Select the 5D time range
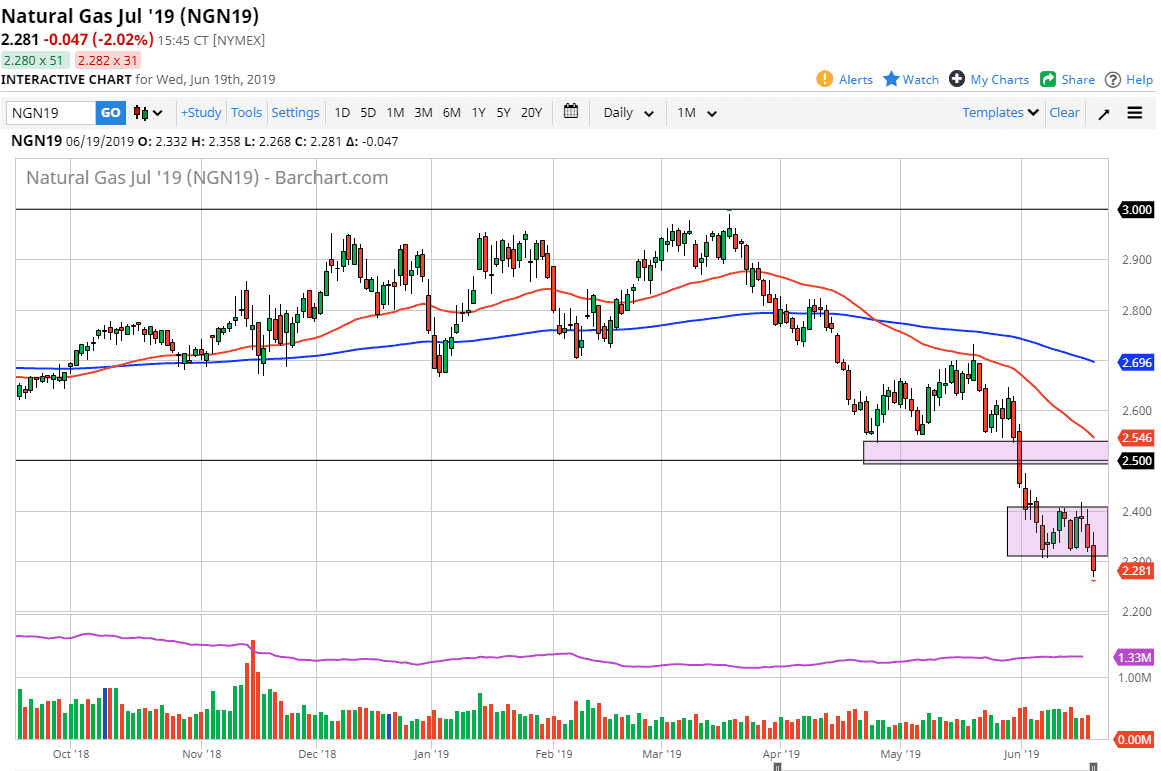The height and width of the screenshot is (771, 1161). 368,113
